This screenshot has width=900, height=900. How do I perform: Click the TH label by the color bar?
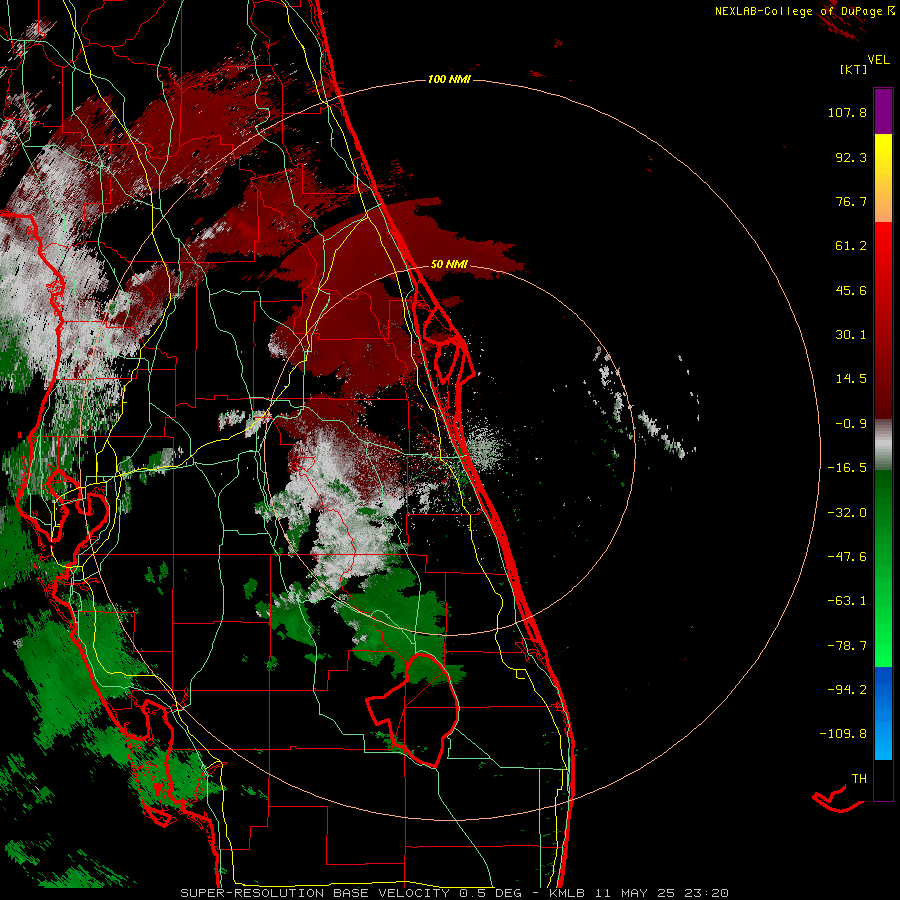[x=859, y=779]
